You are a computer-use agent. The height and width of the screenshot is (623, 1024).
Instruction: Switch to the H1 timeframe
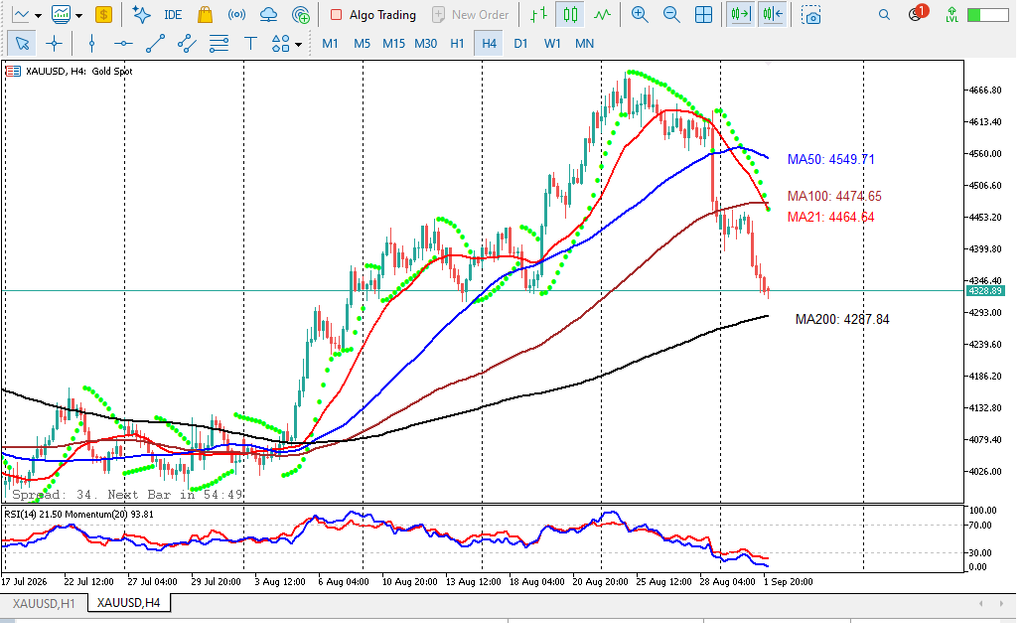[x=457, y=44]
